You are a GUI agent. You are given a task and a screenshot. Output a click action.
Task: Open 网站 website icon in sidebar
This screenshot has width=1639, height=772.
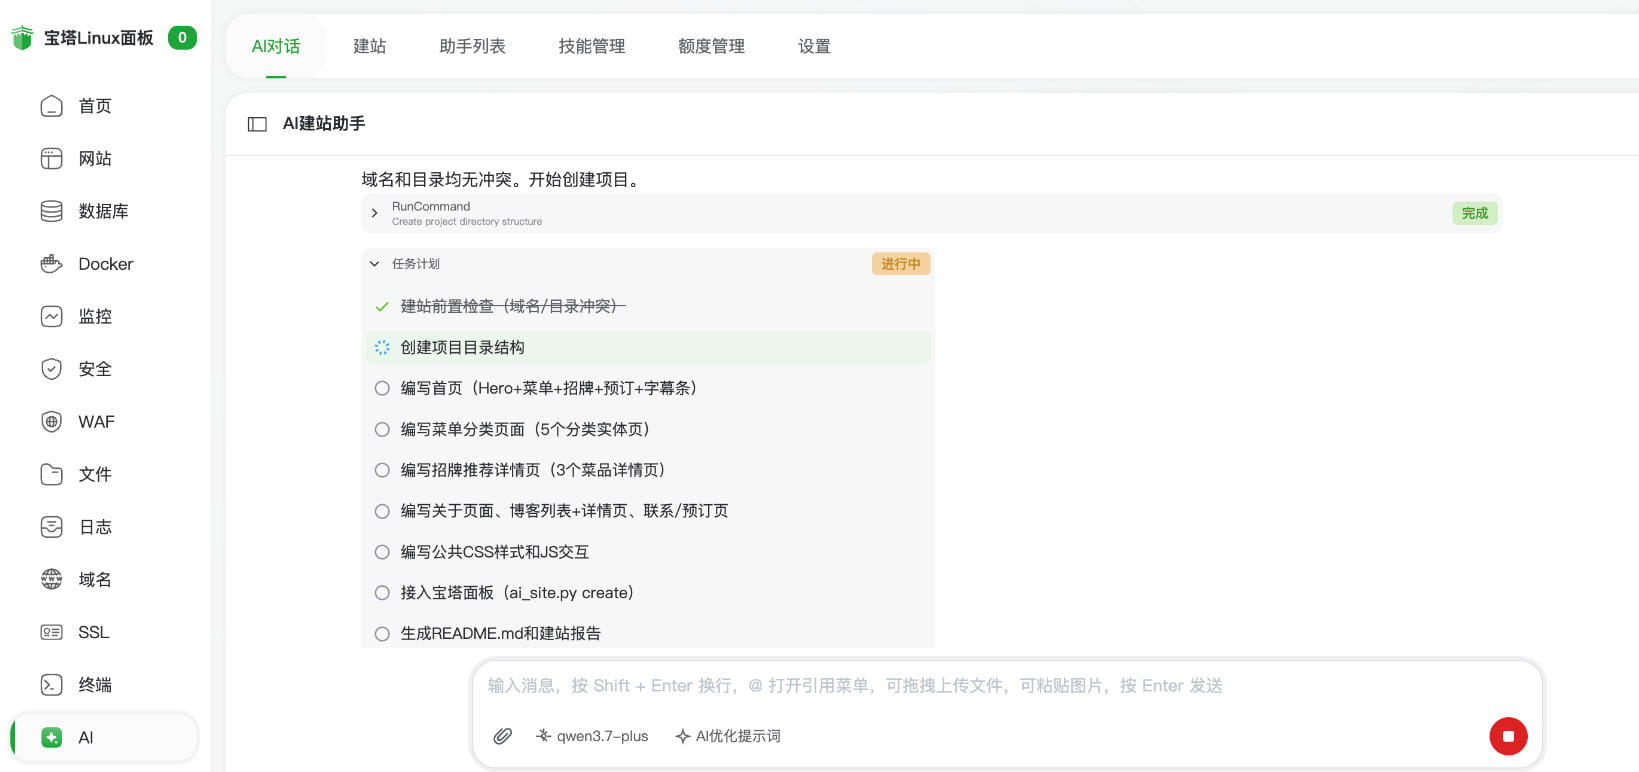(x=52, y=159)
